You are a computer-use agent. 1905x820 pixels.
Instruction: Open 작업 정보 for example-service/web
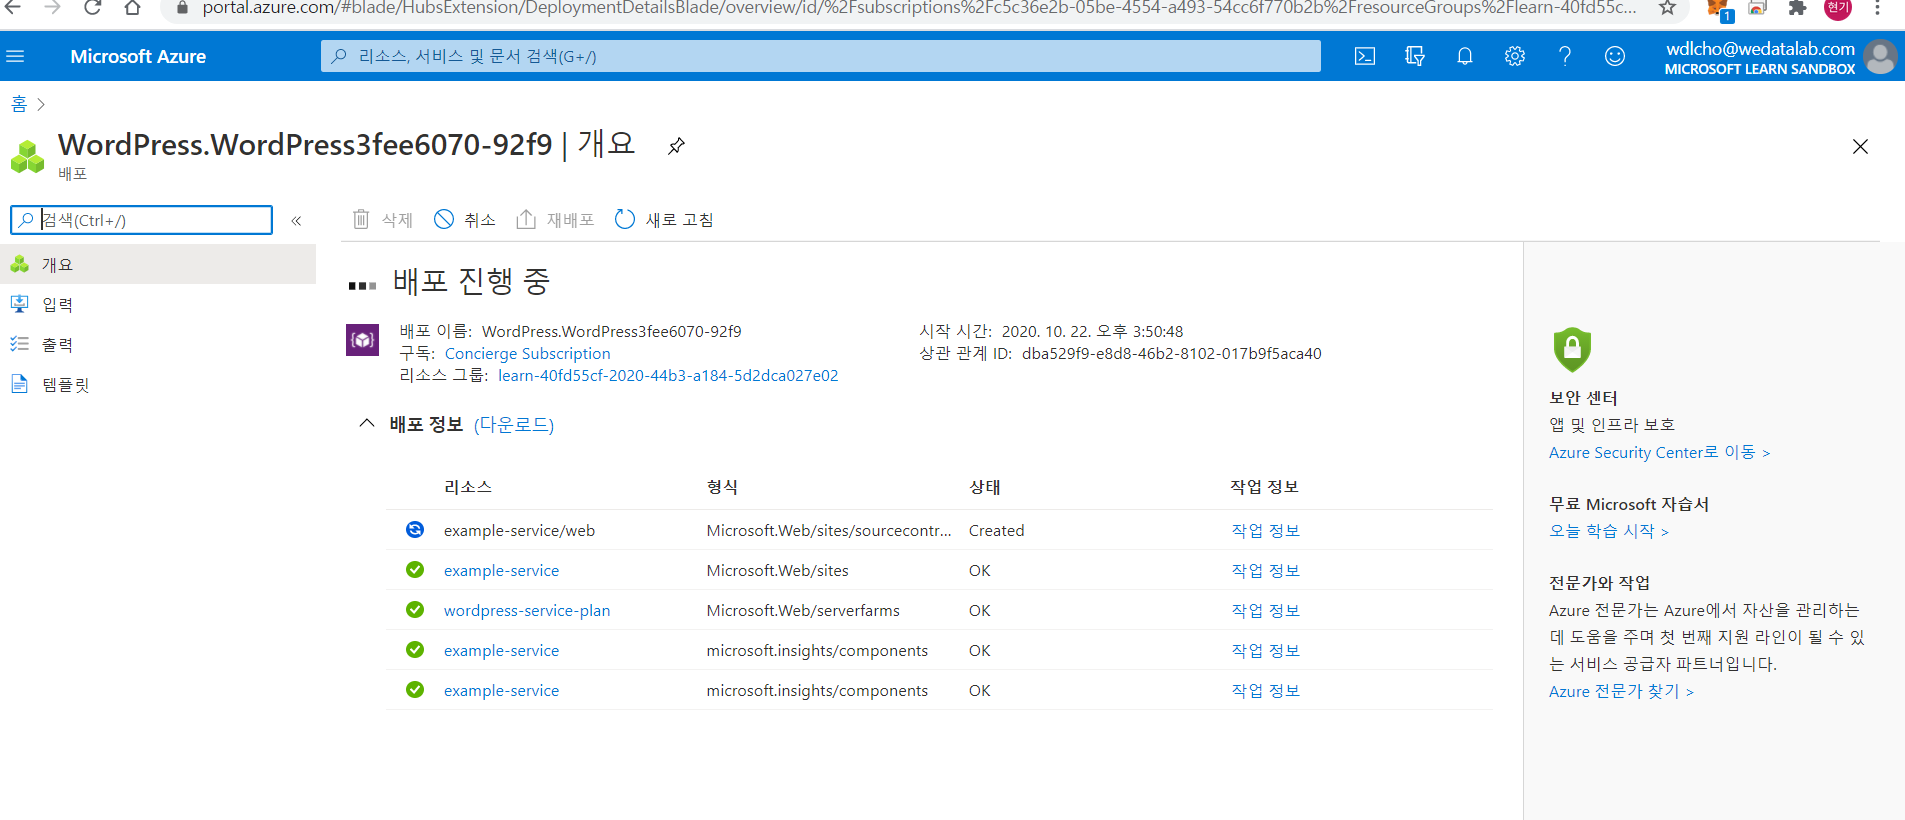click(1265, 530)
